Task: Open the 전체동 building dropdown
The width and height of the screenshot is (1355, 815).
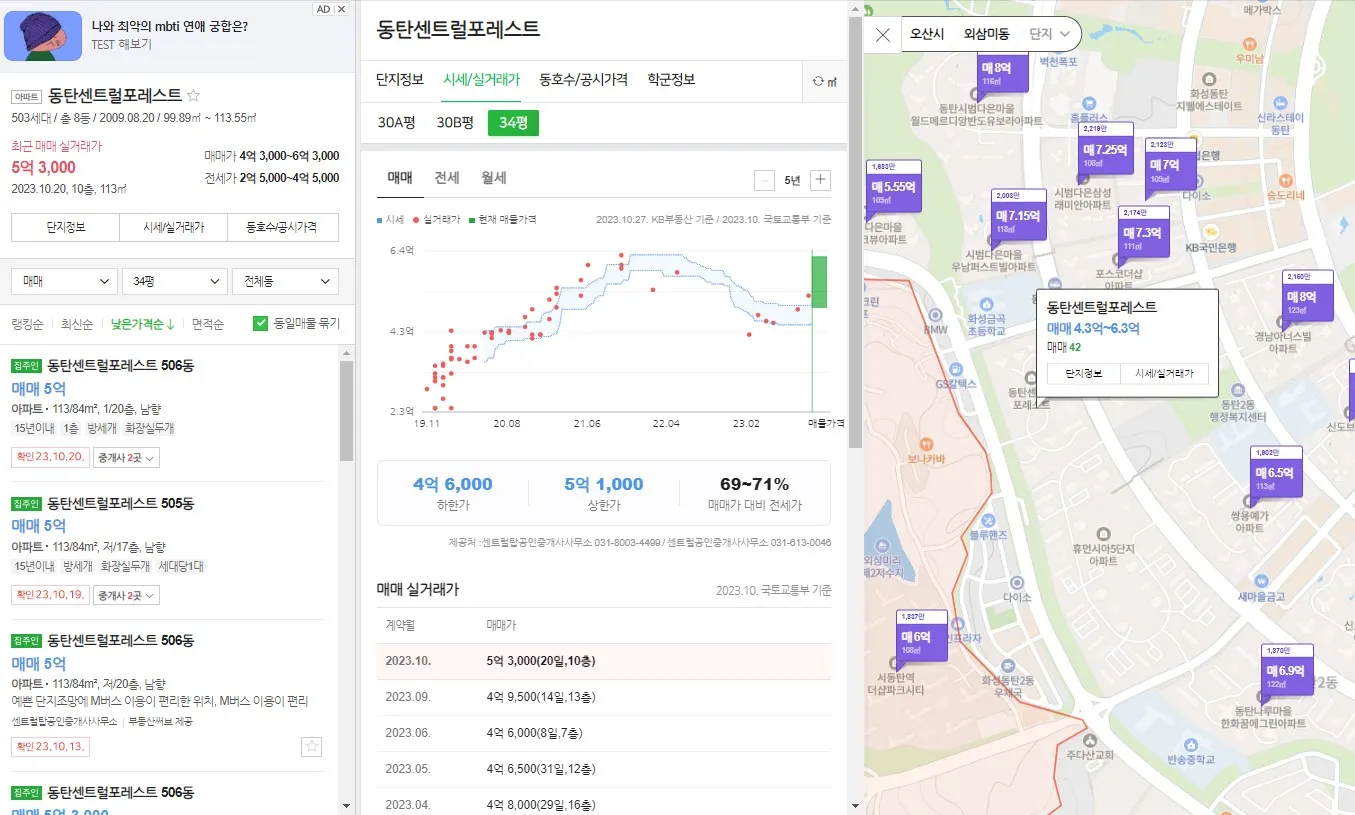Action: [285, 281]
